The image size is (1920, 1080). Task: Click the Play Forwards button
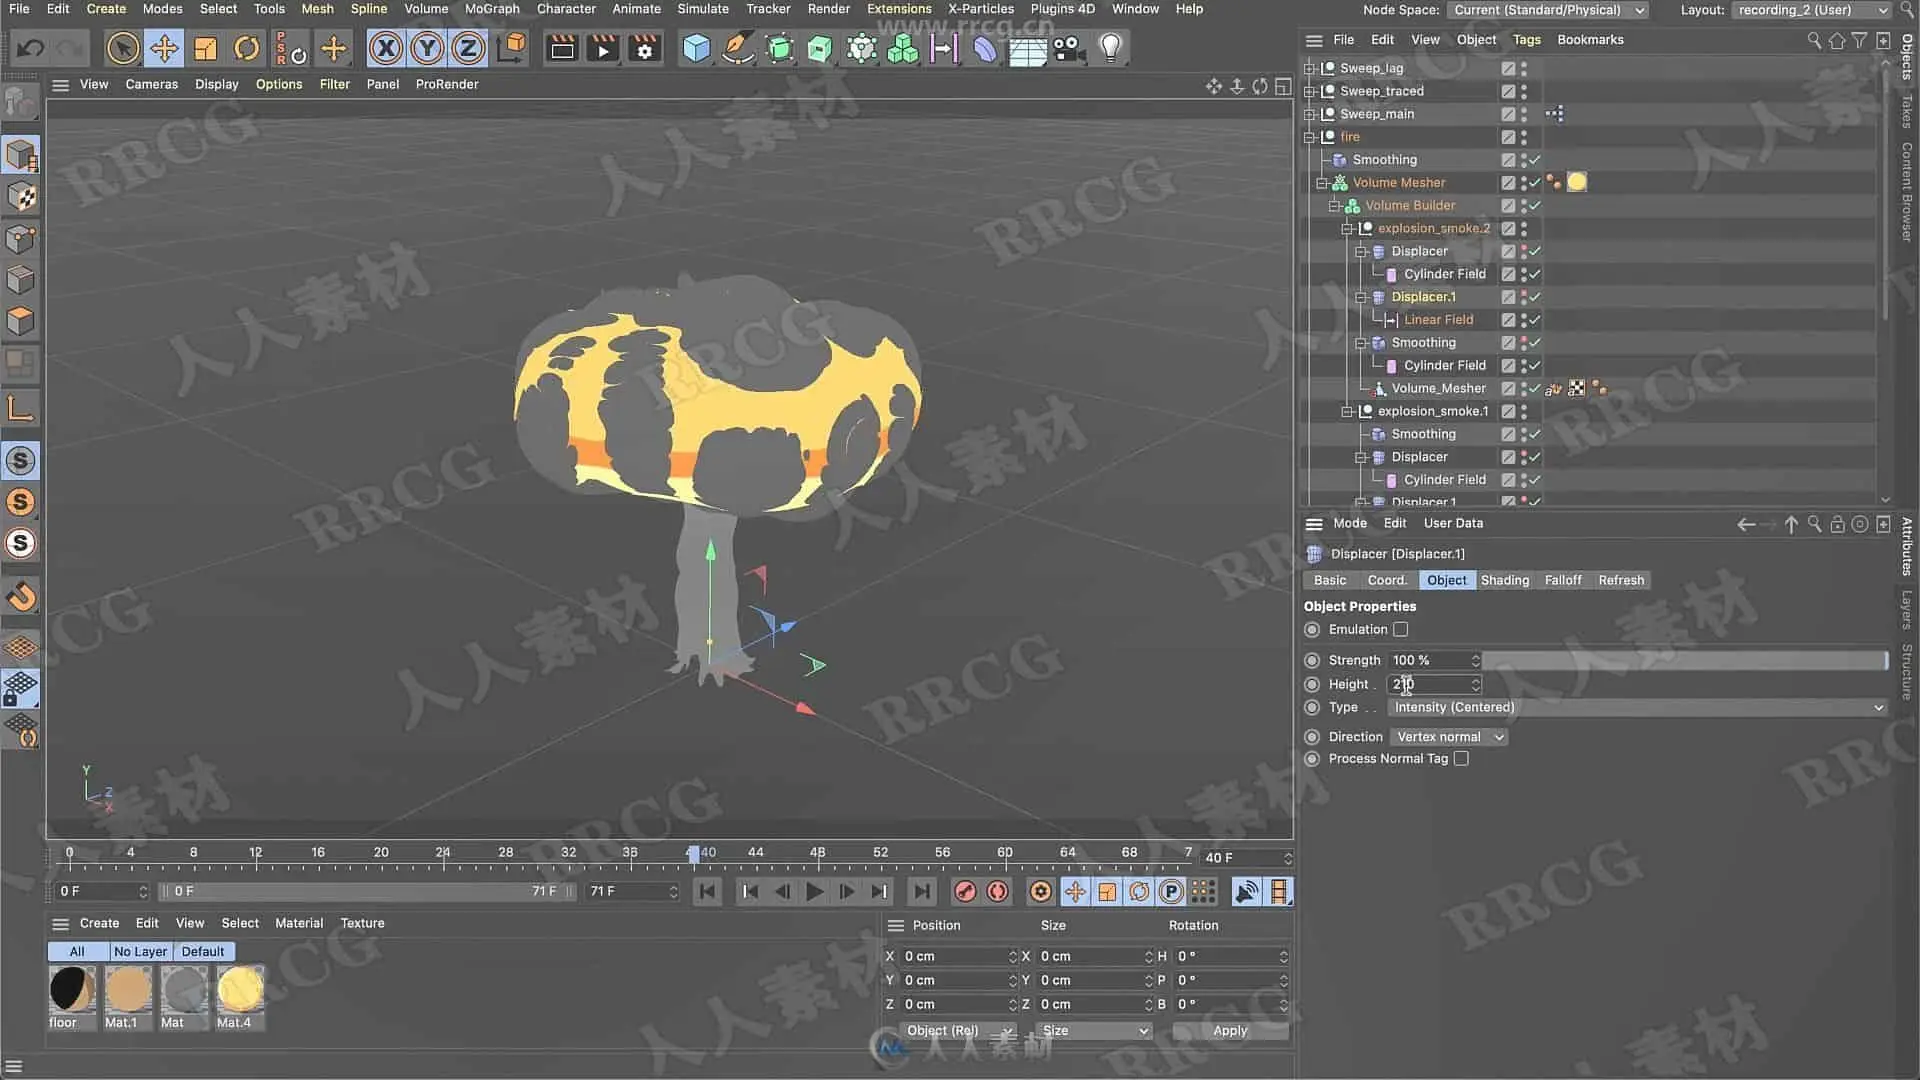click(x=815, y=891)
